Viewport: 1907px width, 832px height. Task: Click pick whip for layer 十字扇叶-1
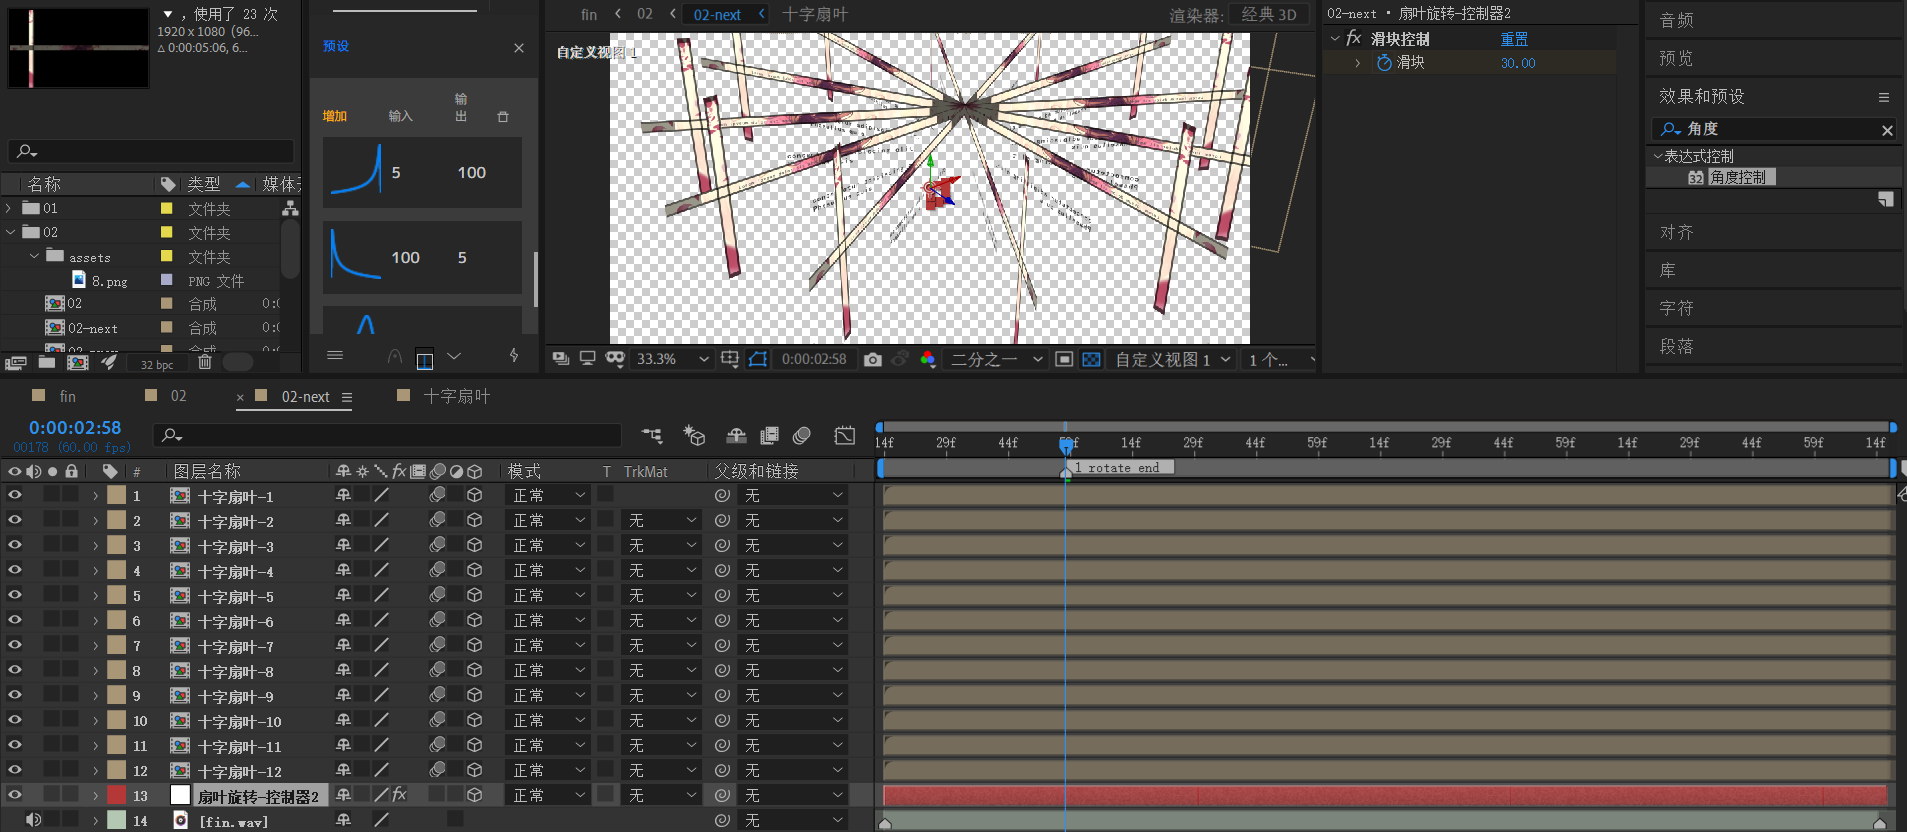(722, 495)
